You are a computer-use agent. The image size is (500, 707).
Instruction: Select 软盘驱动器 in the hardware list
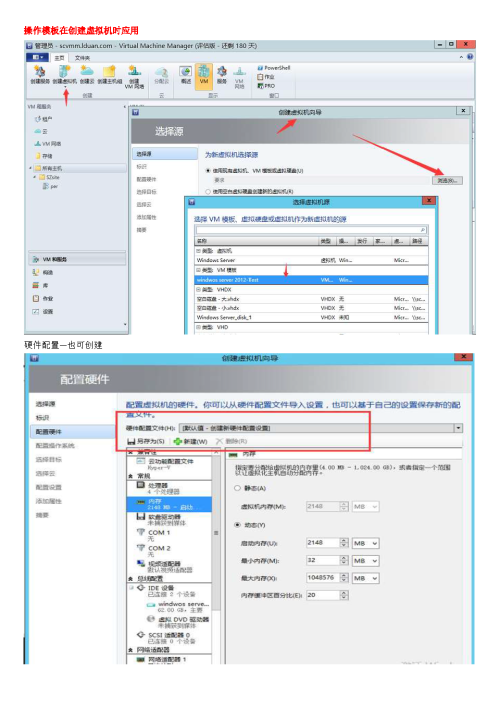coord(169,519)
